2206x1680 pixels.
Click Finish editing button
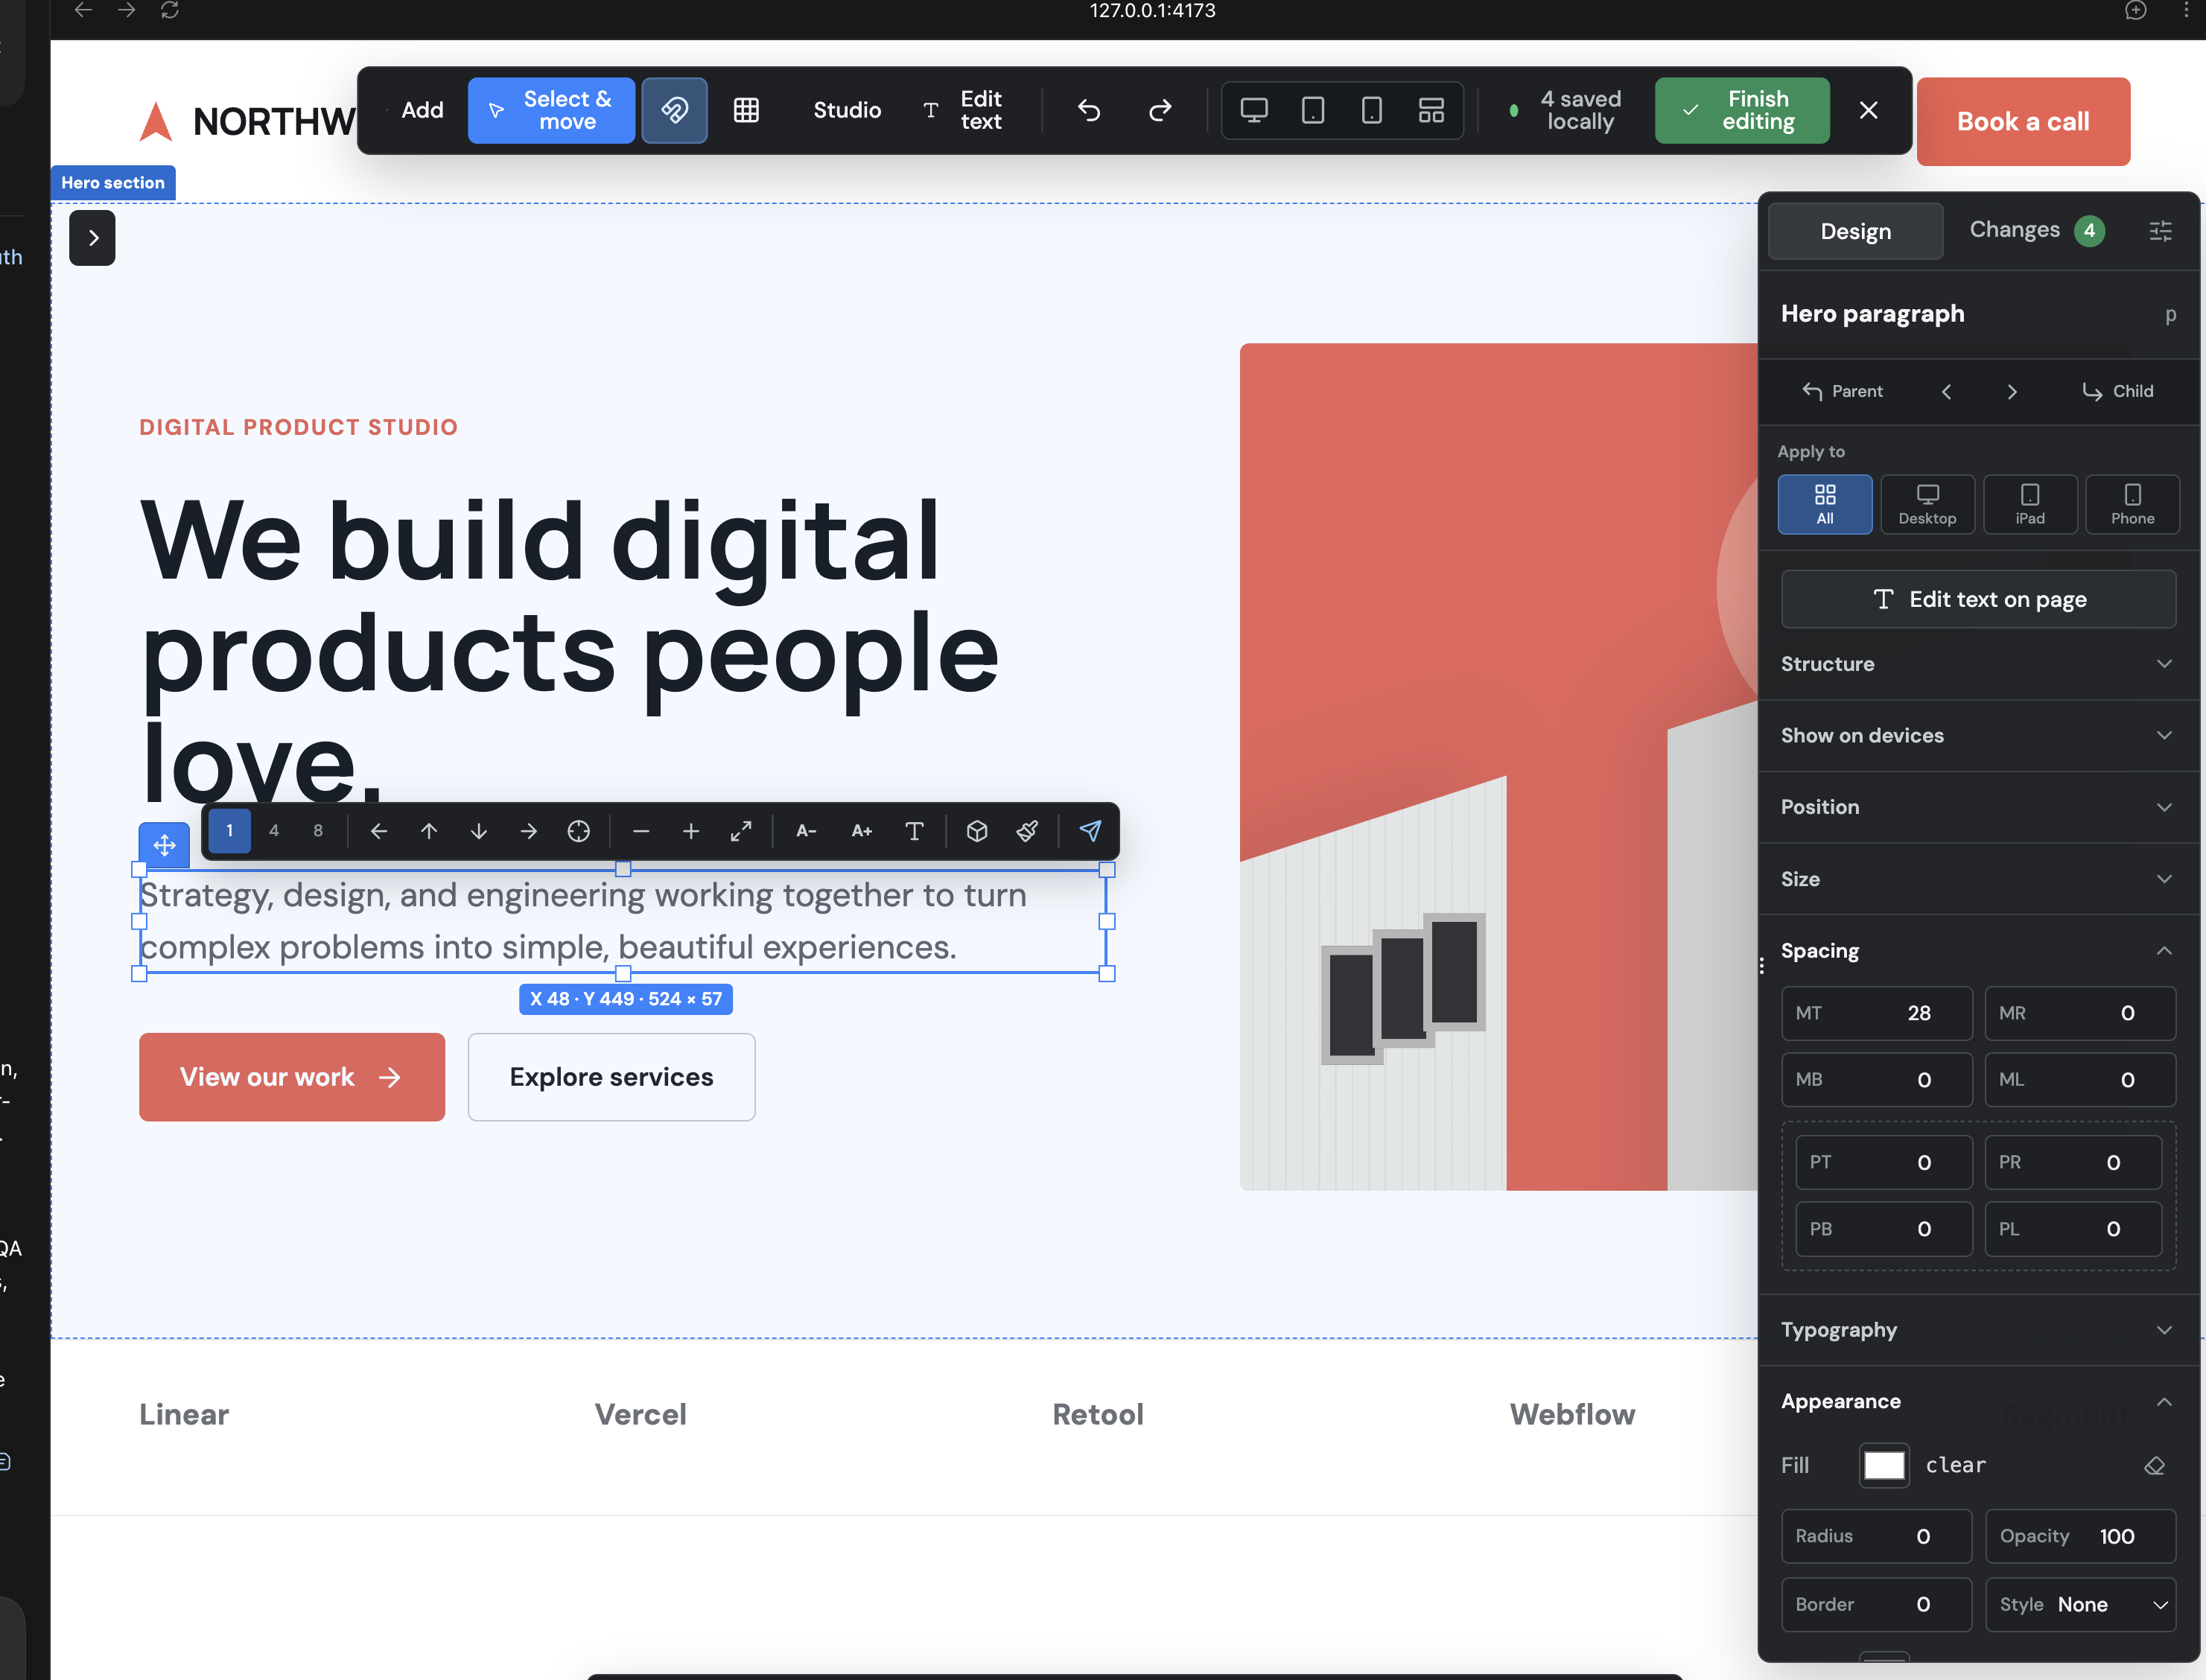tap(1742, 110)
